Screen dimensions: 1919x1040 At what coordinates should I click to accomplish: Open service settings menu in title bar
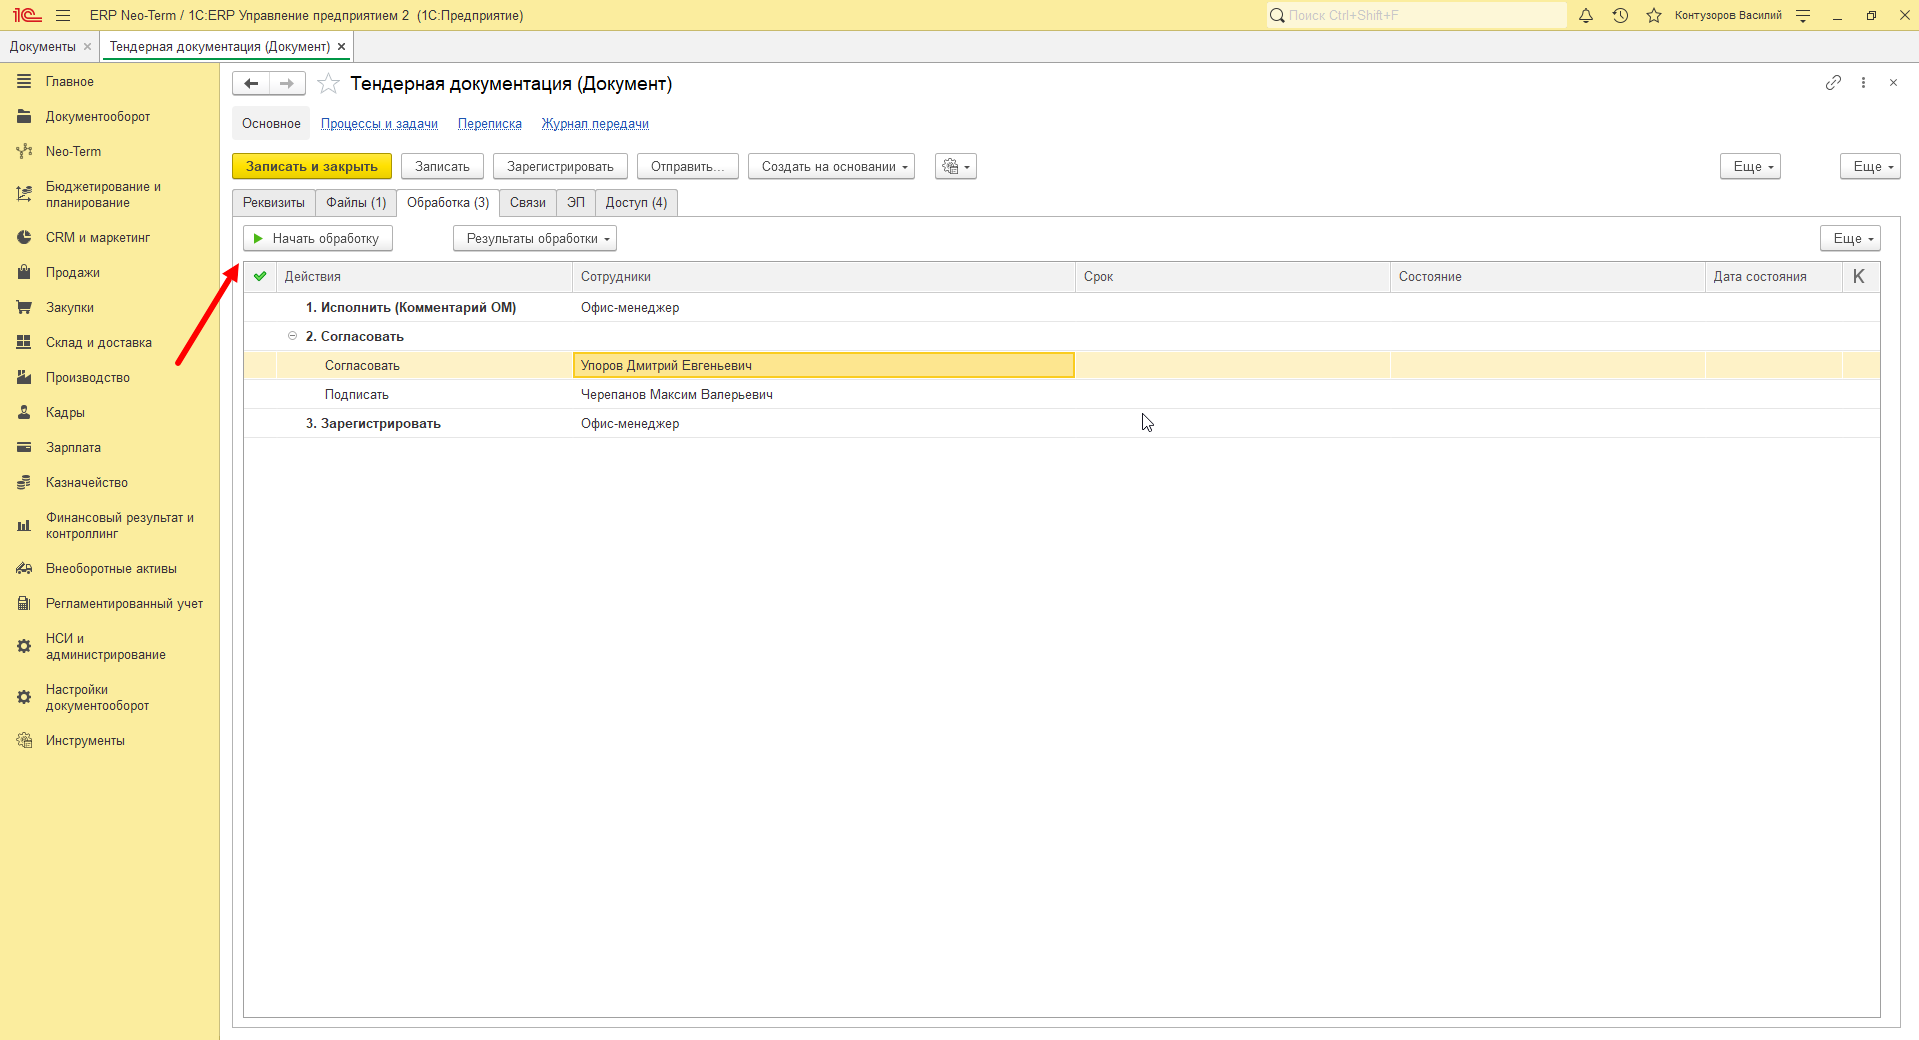coord(1803,15)
